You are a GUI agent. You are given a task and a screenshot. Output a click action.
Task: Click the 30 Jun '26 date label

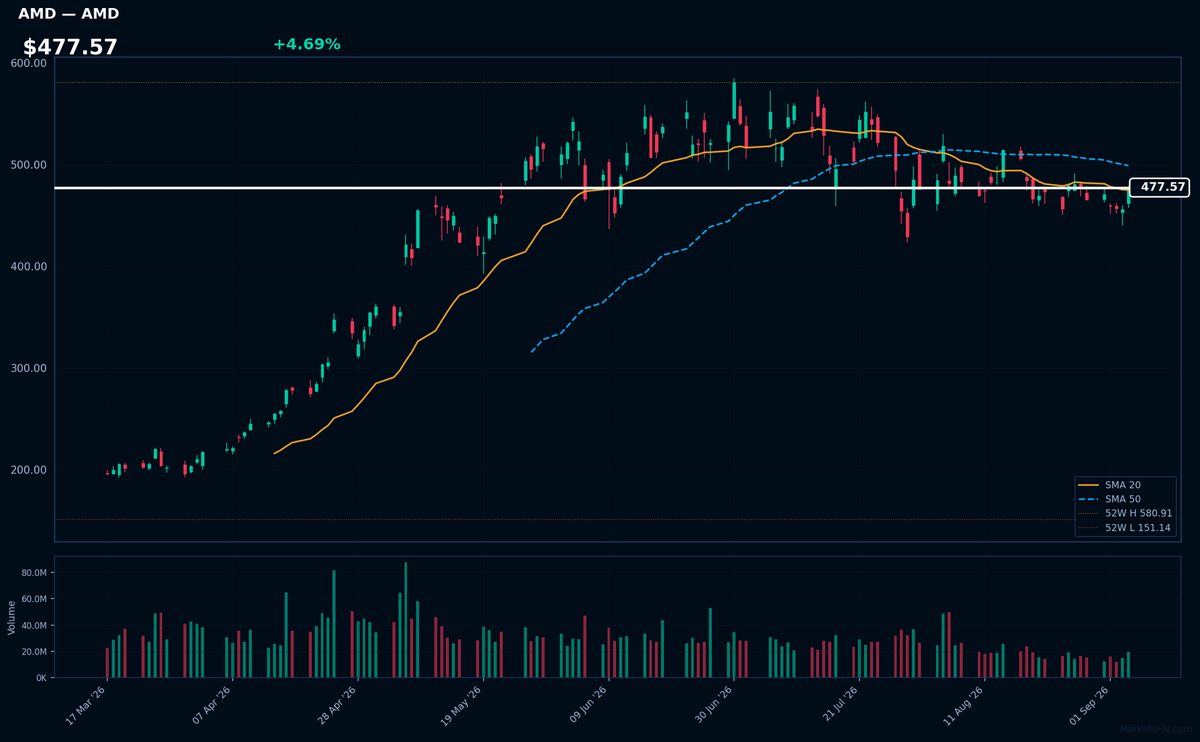[713, 705]
